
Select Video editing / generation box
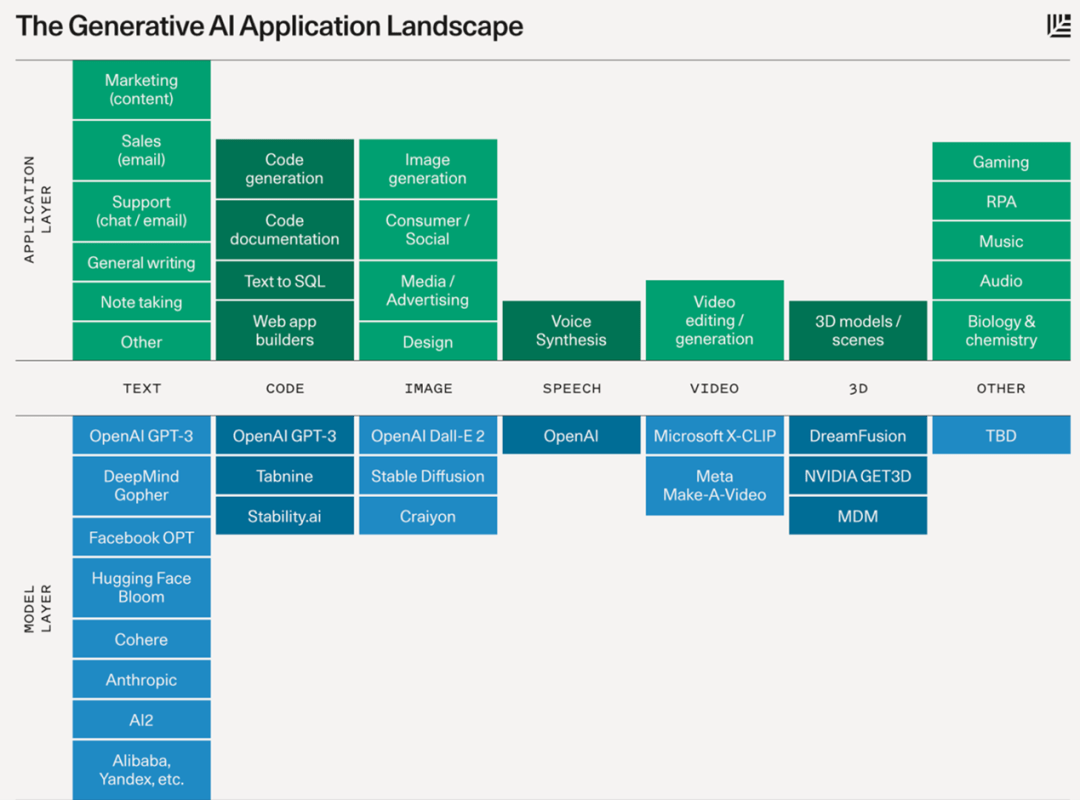pos(714,320)
